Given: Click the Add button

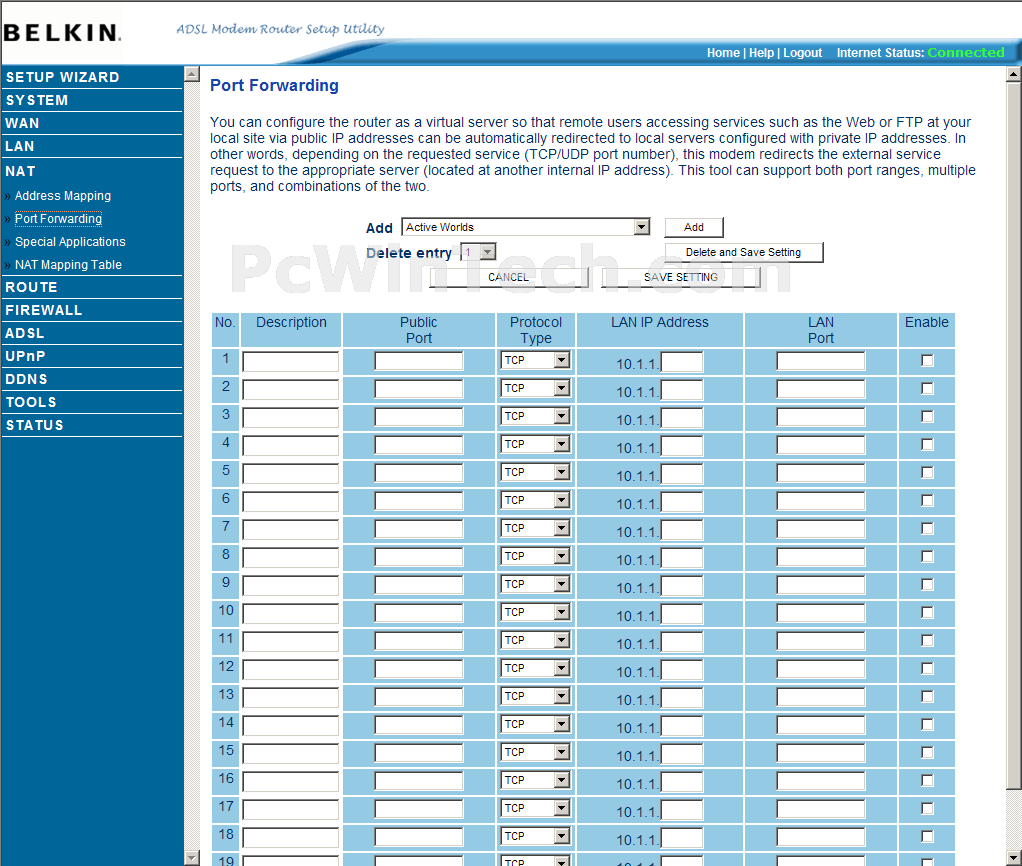Looking at the screenshot, I should tap(694, 227).
